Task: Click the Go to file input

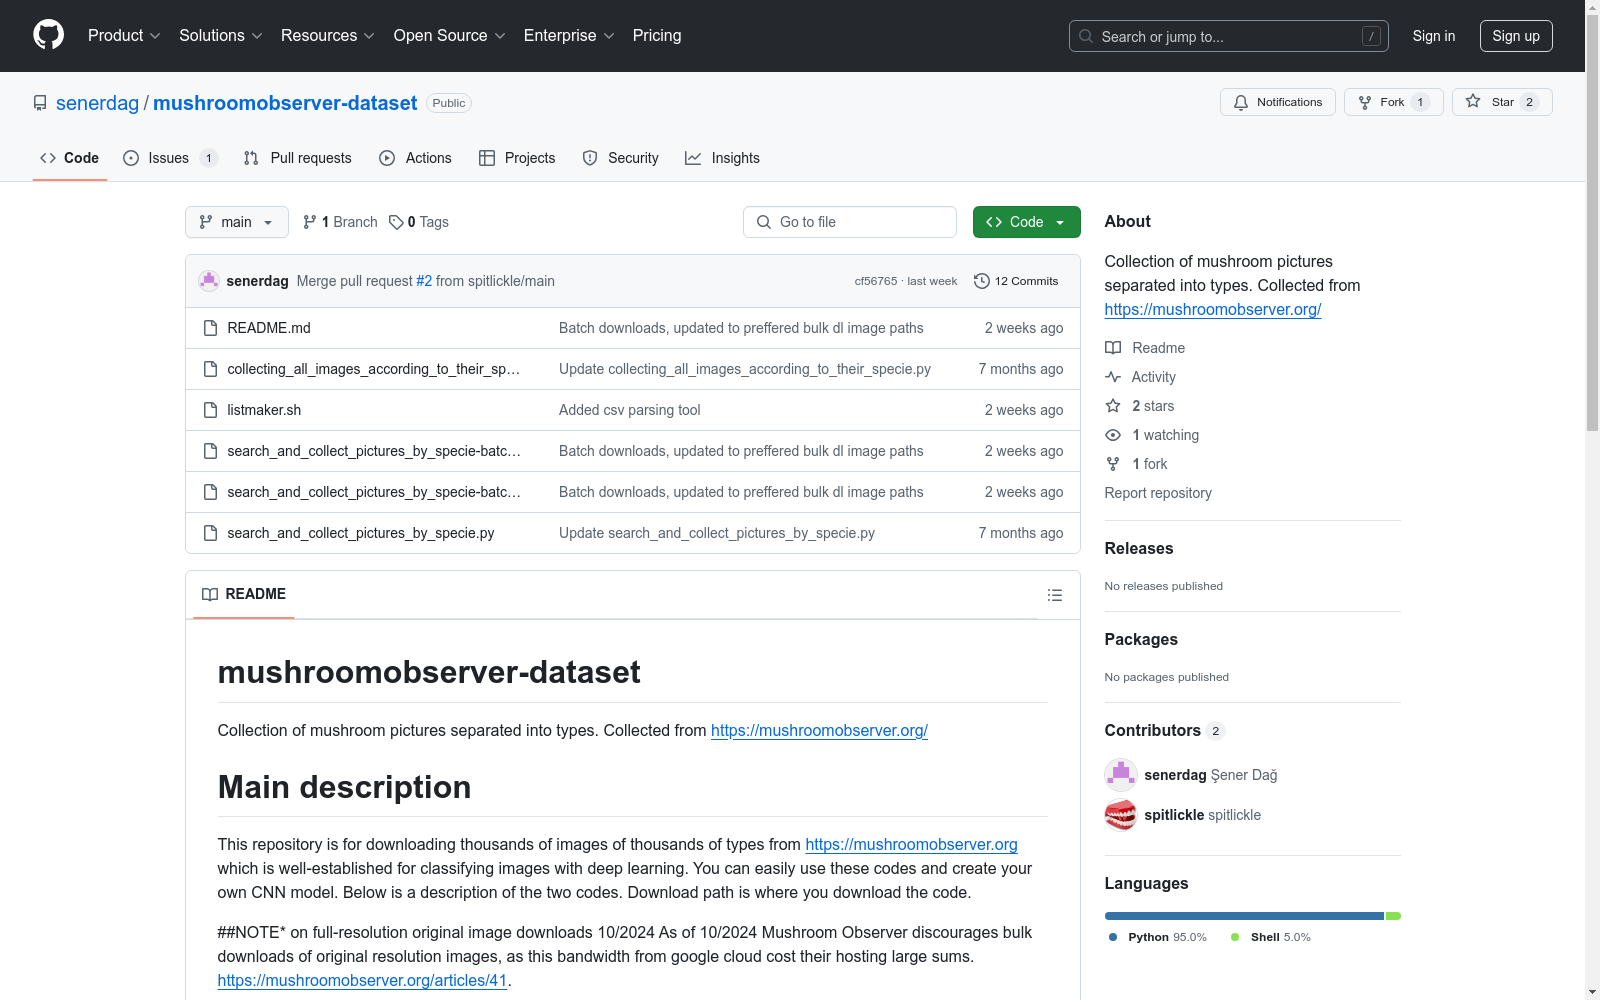Action: point(850,222)
